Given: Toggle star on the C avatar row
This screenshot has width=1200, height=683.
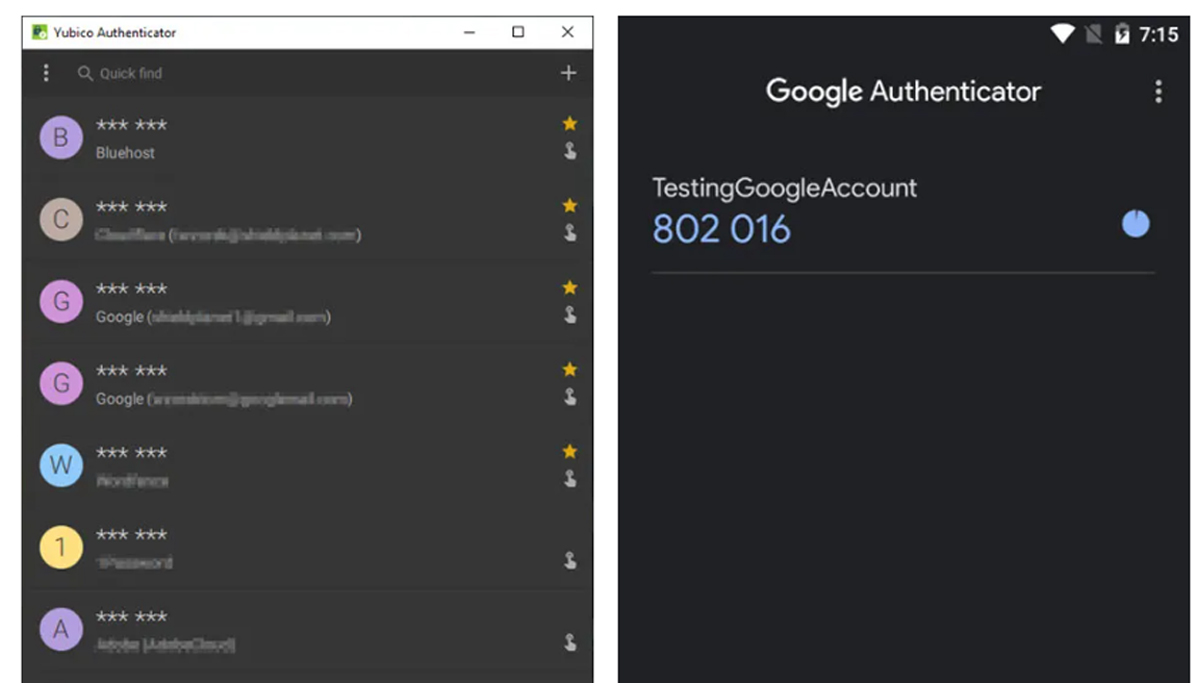Looking at the screenshot, I should tap(570, 206).
